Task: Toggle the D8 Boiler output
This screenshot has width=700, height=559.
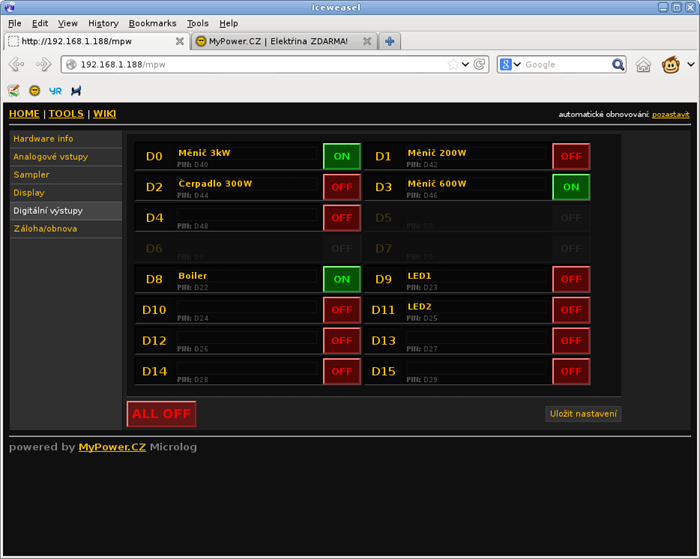Action: tap(342, 279)
